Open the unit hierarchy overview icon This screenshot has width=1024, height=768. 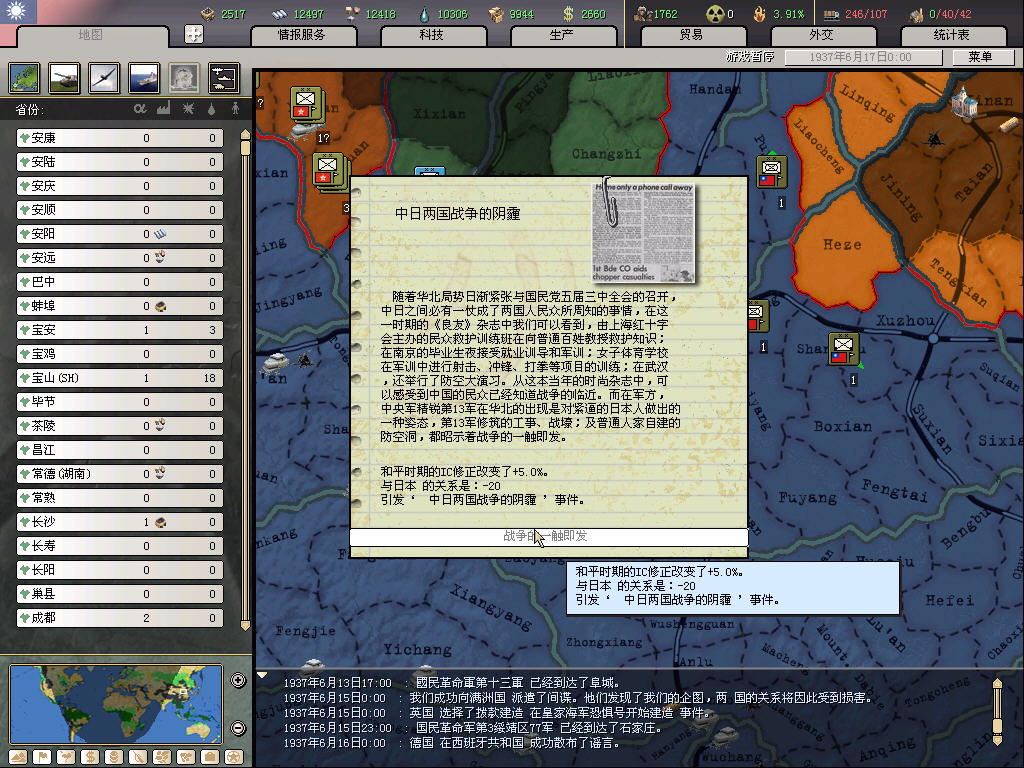(224, 78)
